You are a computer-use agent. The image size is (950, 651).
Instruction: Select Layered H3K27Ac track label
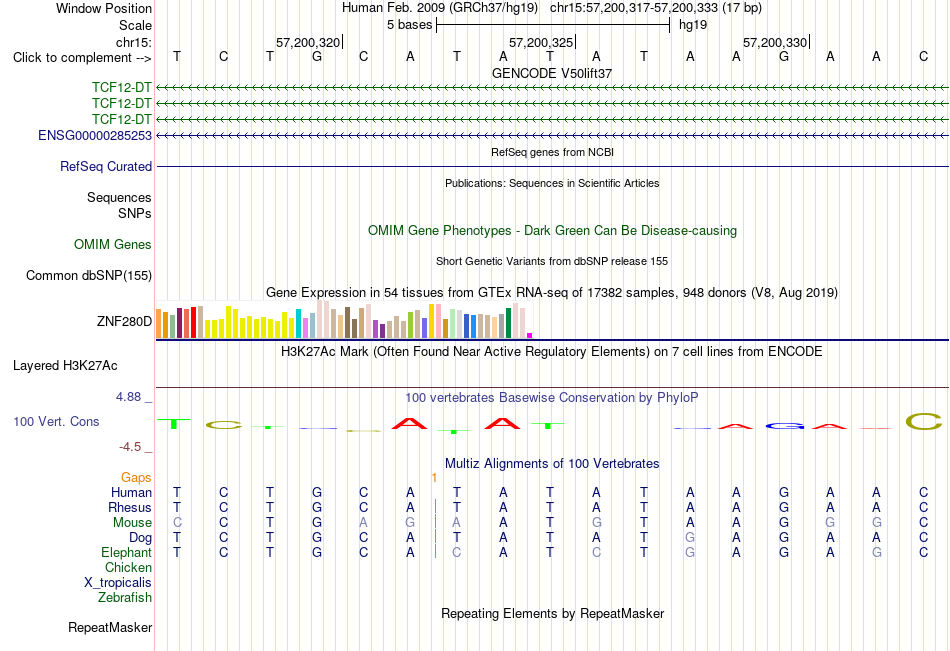(x=65, y=366)
